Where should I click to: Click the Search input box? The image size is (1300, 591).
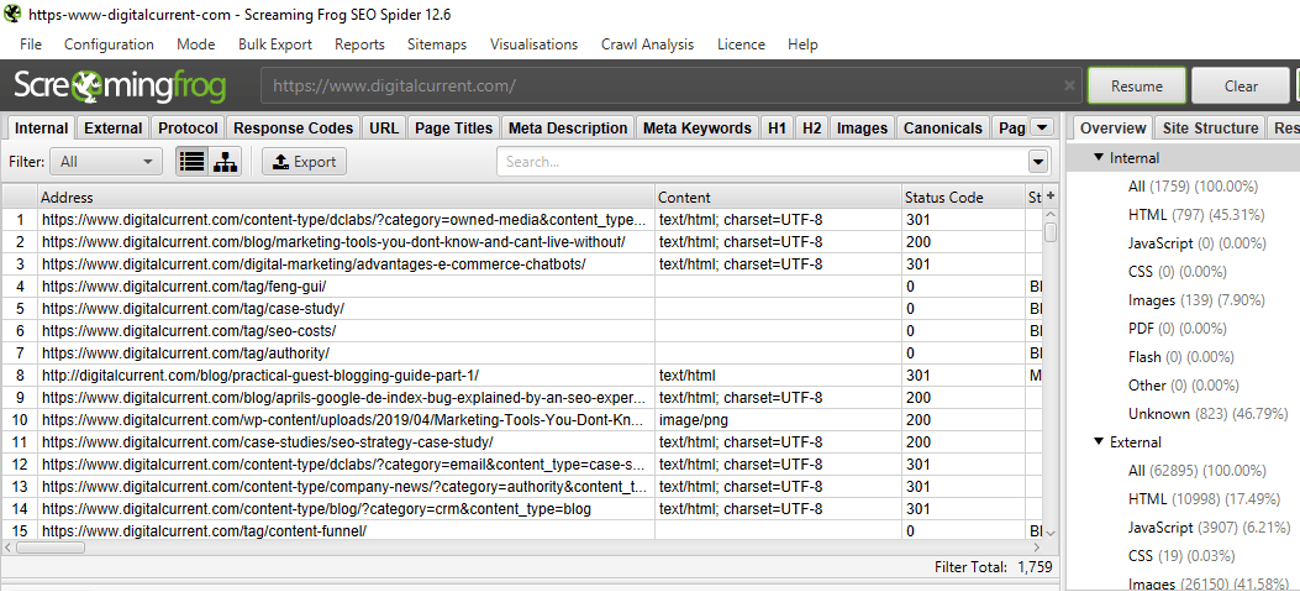click(762, 162)
